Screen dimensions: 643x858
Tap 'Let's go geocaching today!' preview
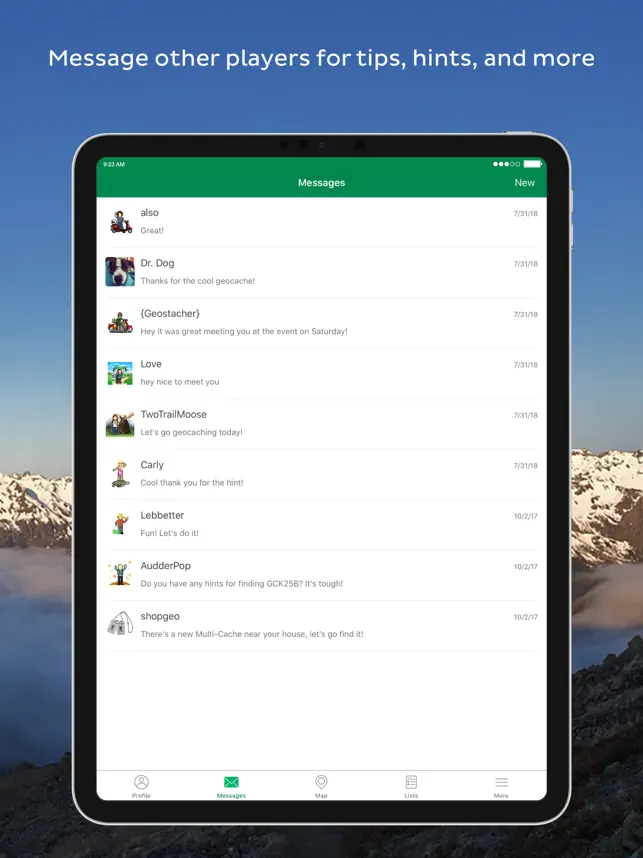191,432
